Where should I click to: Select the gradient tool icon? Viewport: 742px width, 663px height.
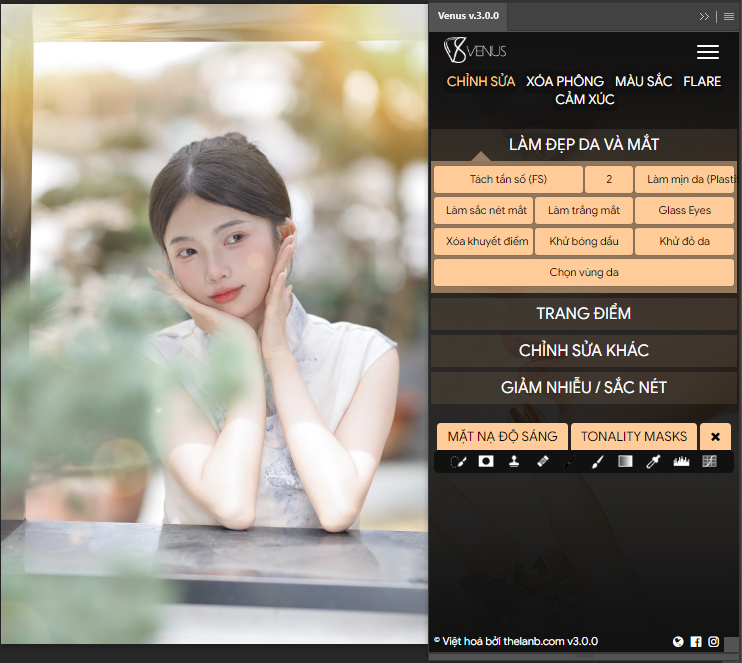625,462
